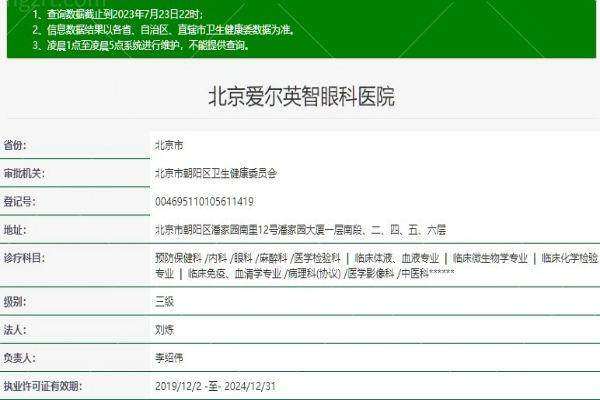Screen dimensions: 600x400
Task: Select the 省份 field label
Action: tap(15, 145)
